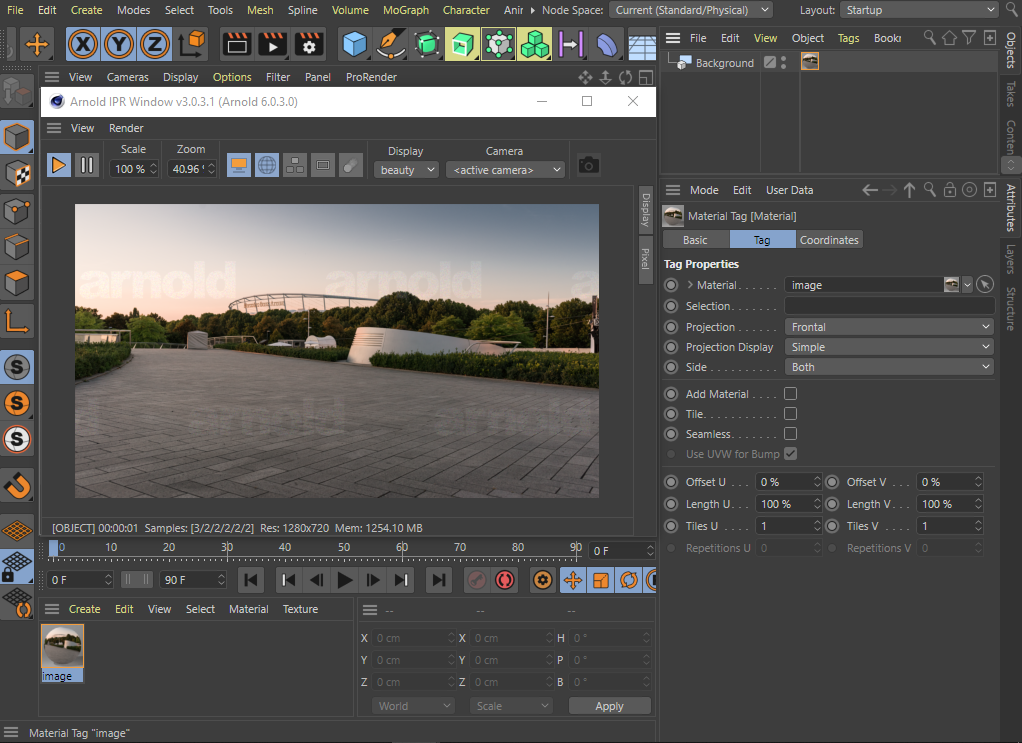Take a snapshot with the camera icon

589,165
